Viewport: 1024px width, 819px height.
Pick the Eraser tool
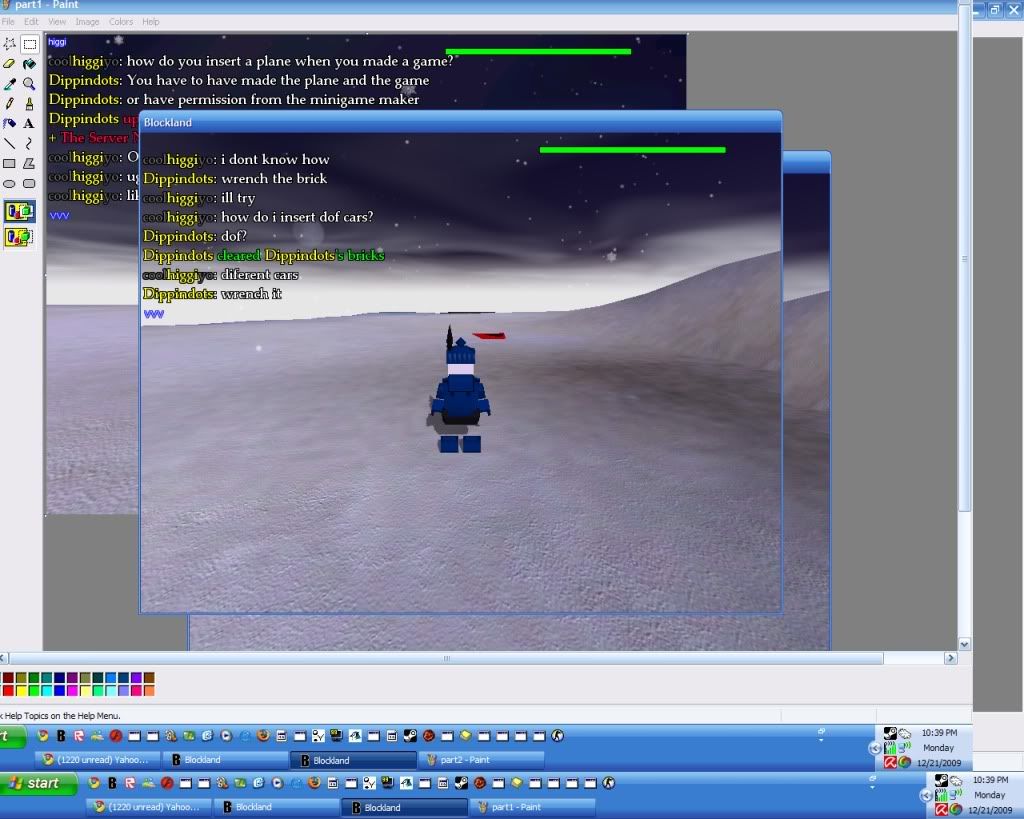pyautogui.click(x=10, y=64)
